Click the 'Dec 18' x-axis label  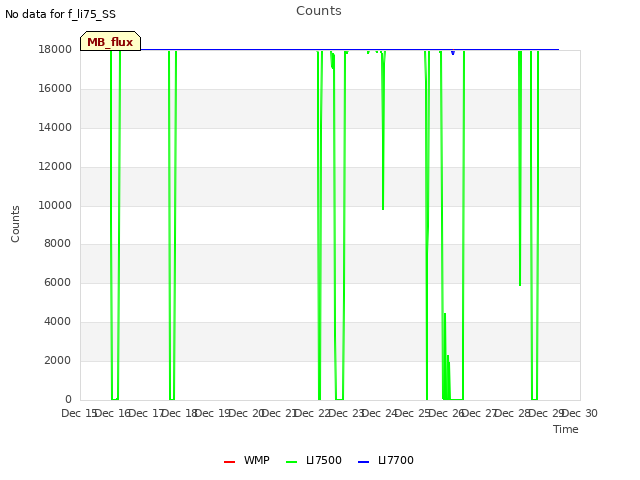click(180, 413)
